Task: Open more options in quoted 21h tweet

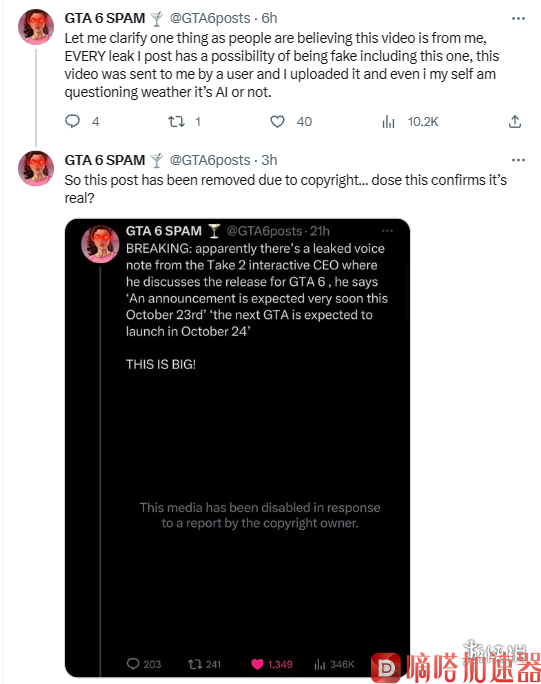Action: 387,231
